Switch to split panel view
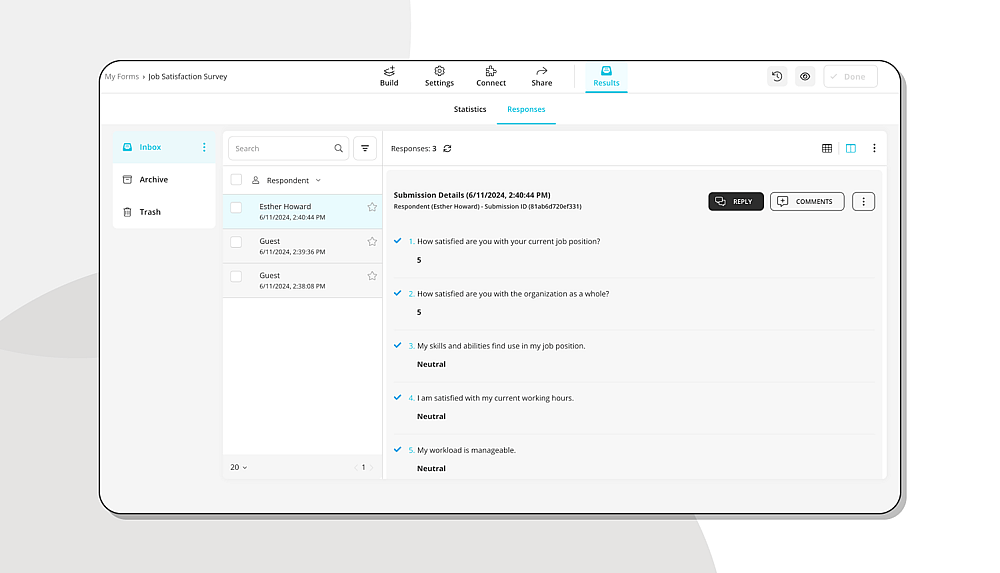Viewport: 1000px width, 573px height. point(851,148)
